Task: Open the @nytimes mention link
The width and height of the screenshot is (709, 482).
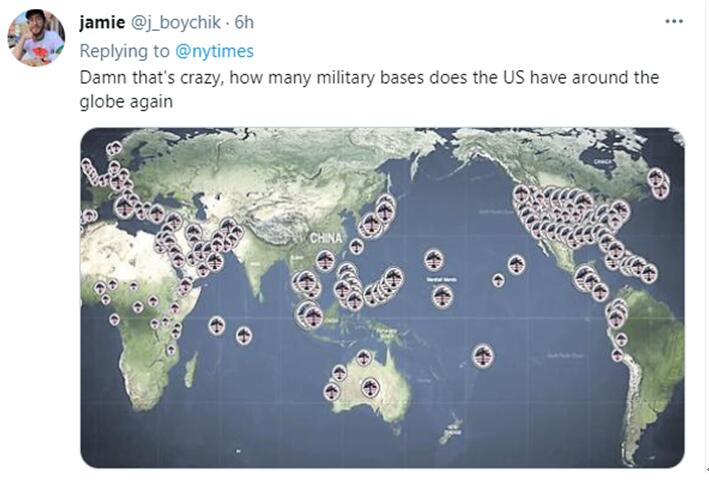Action: pos(213,50)
